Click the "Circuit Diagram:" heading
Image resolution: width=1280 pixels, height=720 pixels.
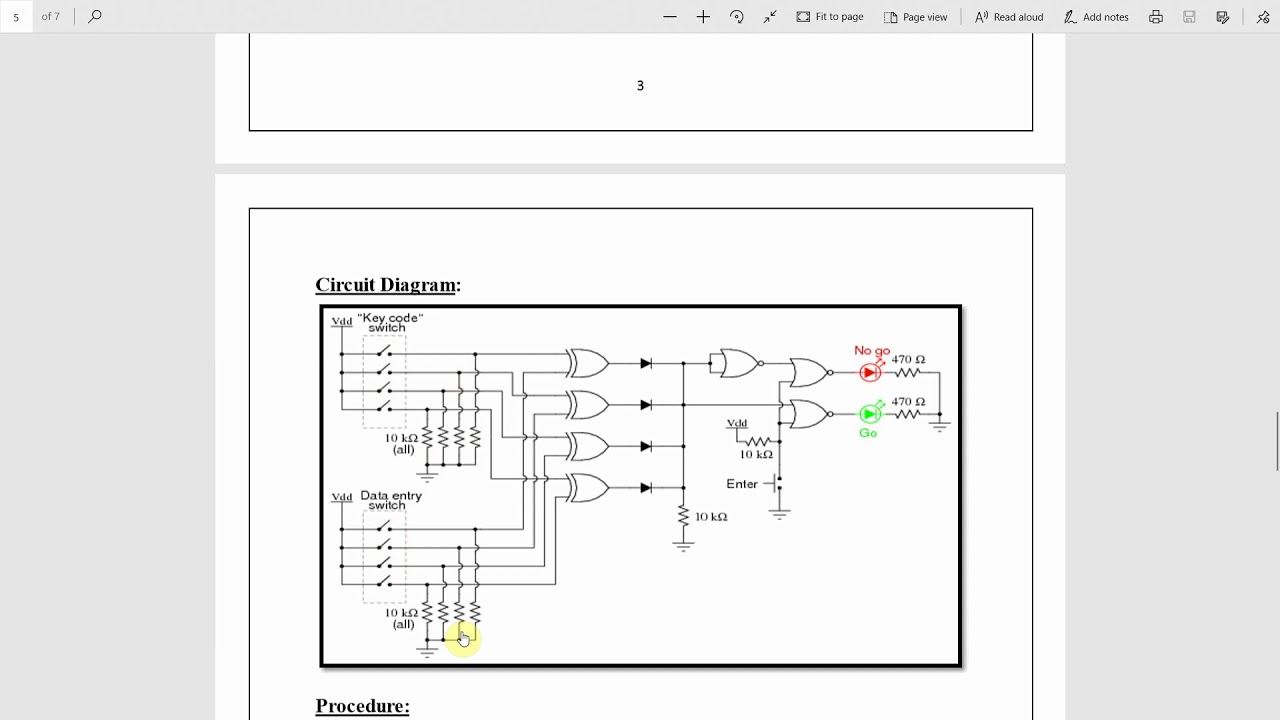pos(388,285)
